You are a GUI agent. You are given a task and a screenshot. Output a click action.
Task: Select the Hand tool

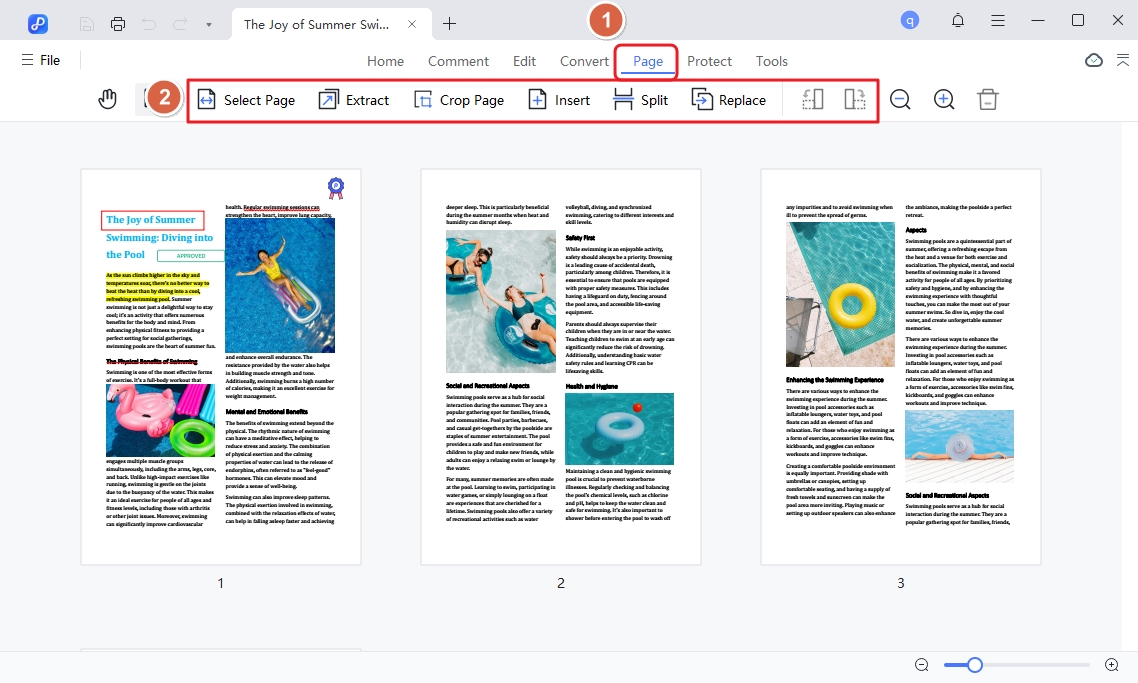pyautogui.click(x=108, y=100)
